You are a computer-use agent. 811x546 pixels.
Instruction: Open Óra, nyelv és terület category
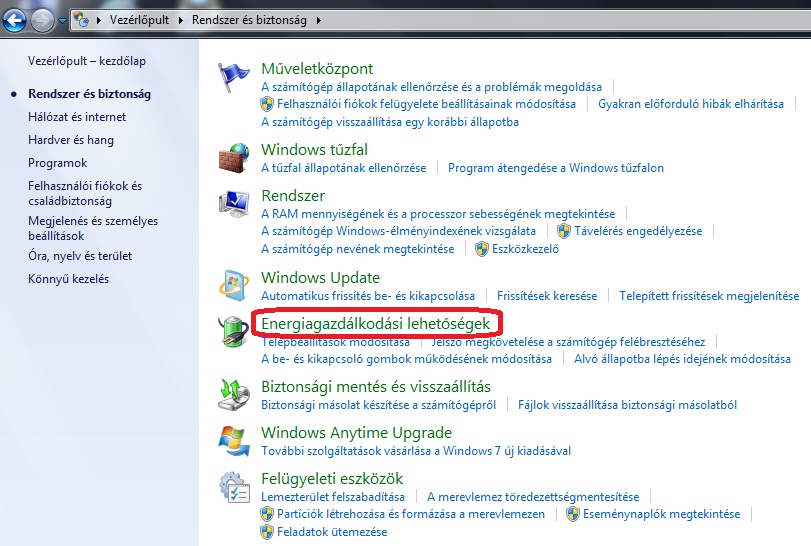point(80,256)
